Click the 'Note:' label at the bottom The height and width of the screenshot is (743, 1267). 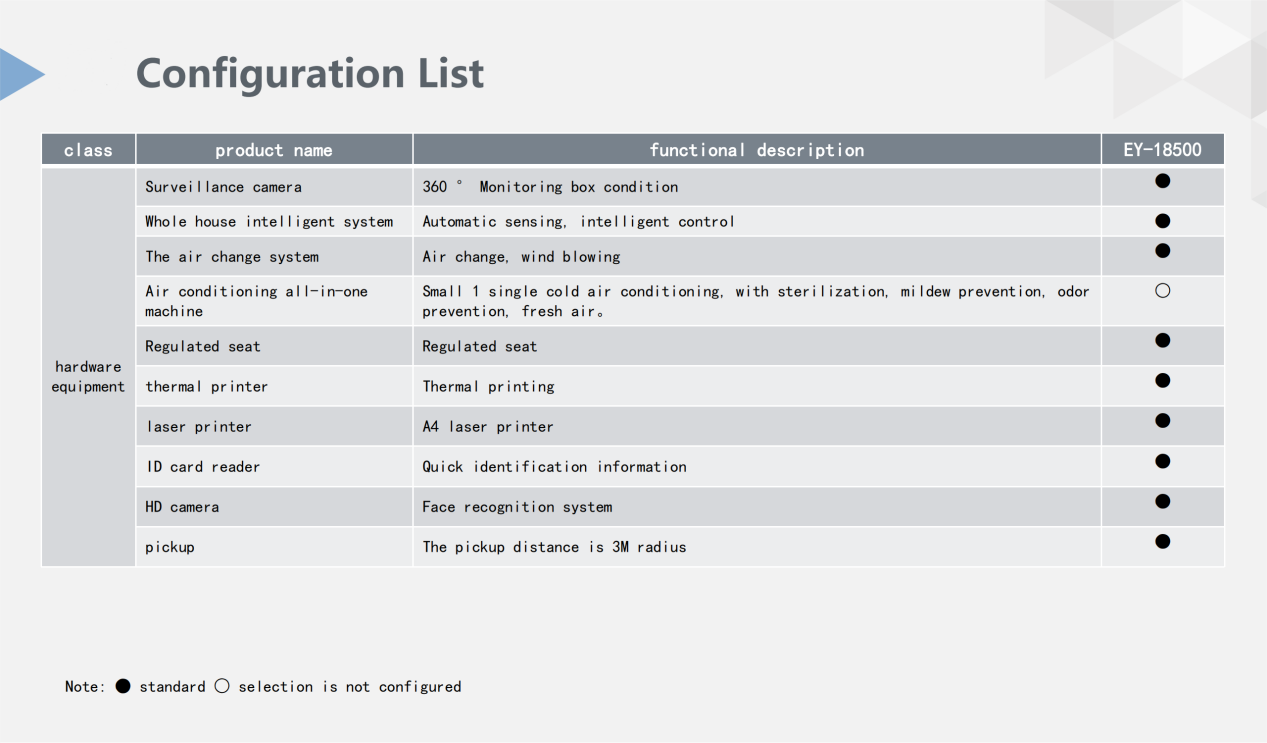84,687
